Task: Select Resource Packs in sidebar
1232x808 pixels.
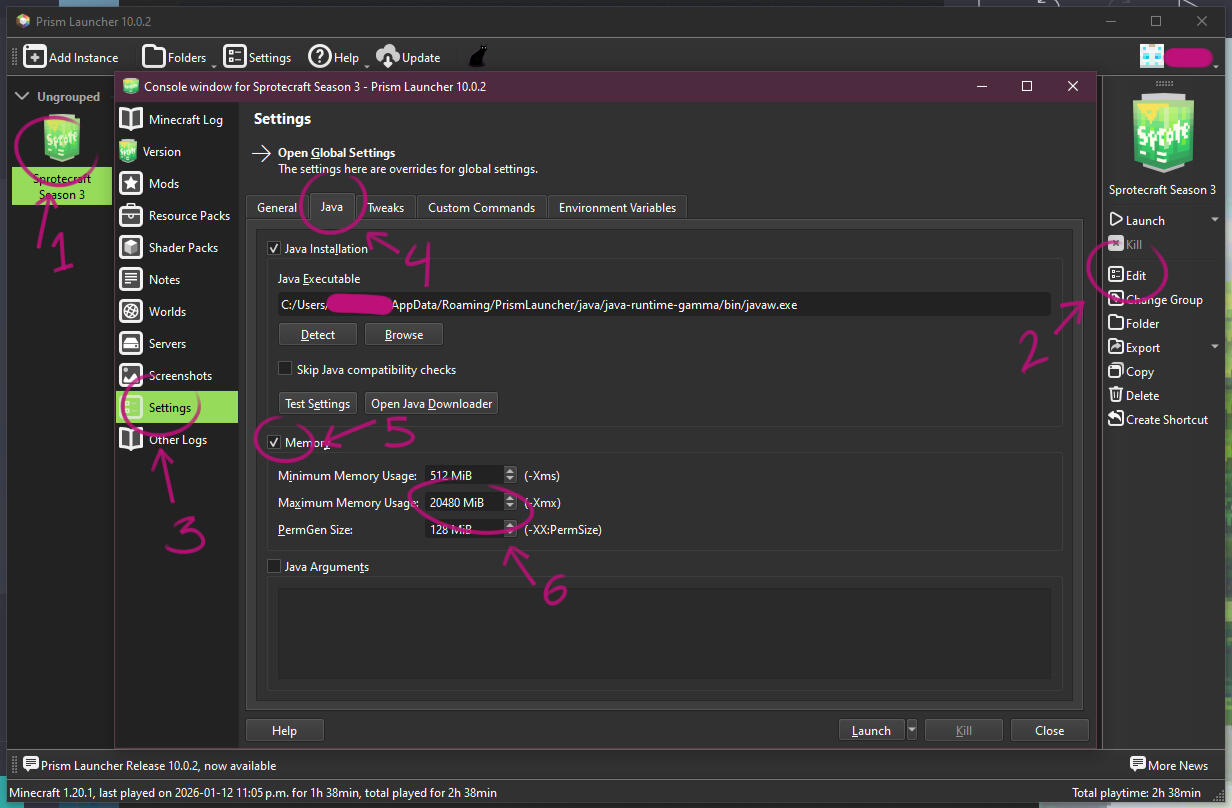Action: pyautogui.click(x=188, y=216)
